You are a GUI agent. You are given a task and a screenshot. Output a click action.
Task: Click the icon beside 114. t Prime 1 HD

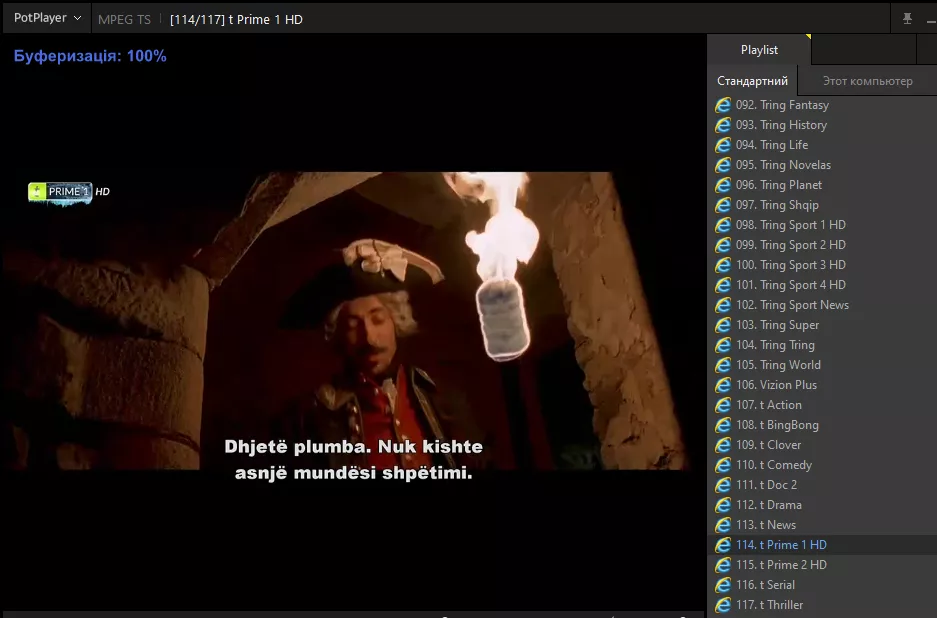(x=723, y=546)
